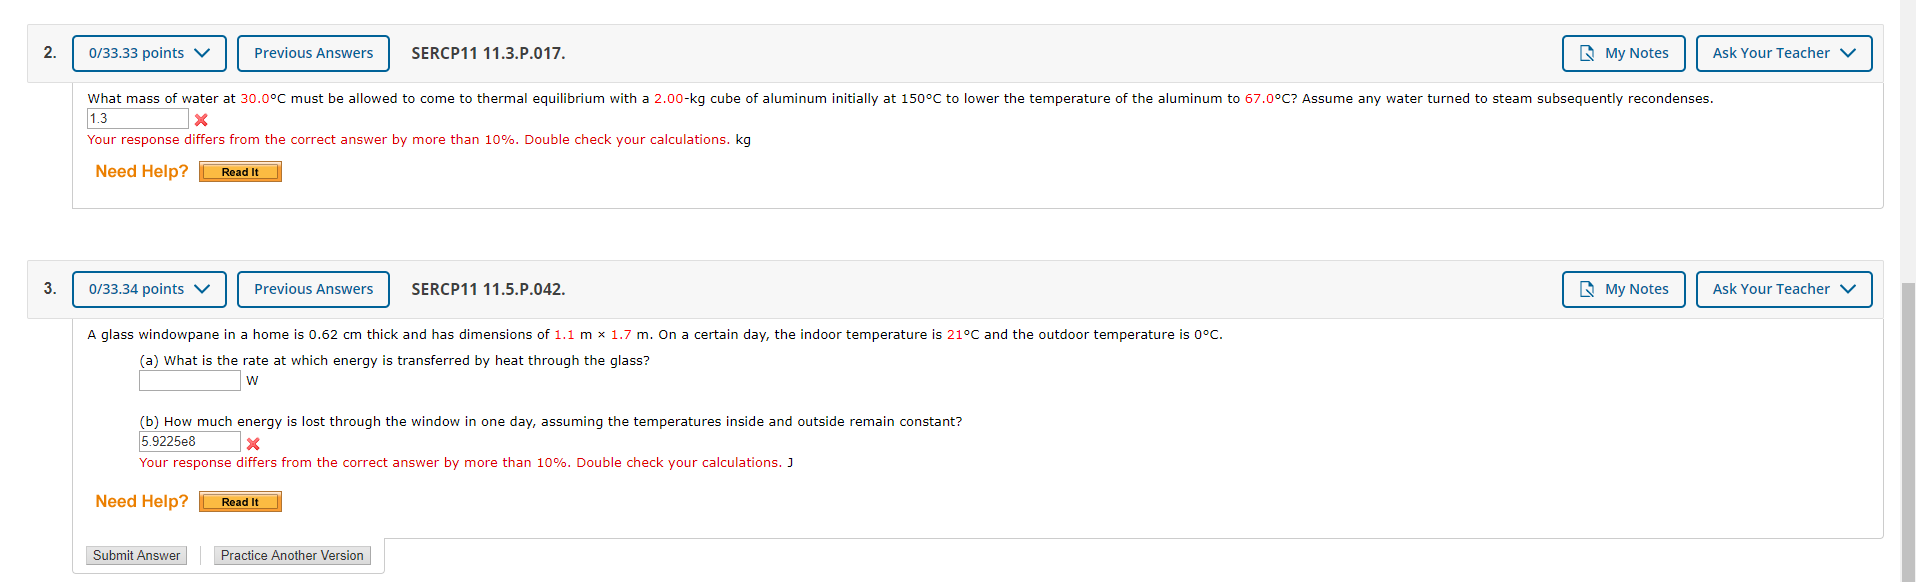View Previous Answers for question 3

click(313, 289)
